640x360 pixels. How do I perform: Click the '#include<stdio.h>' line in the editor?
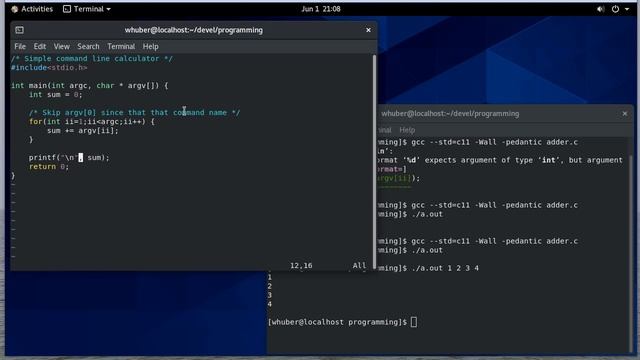(49, 68)
